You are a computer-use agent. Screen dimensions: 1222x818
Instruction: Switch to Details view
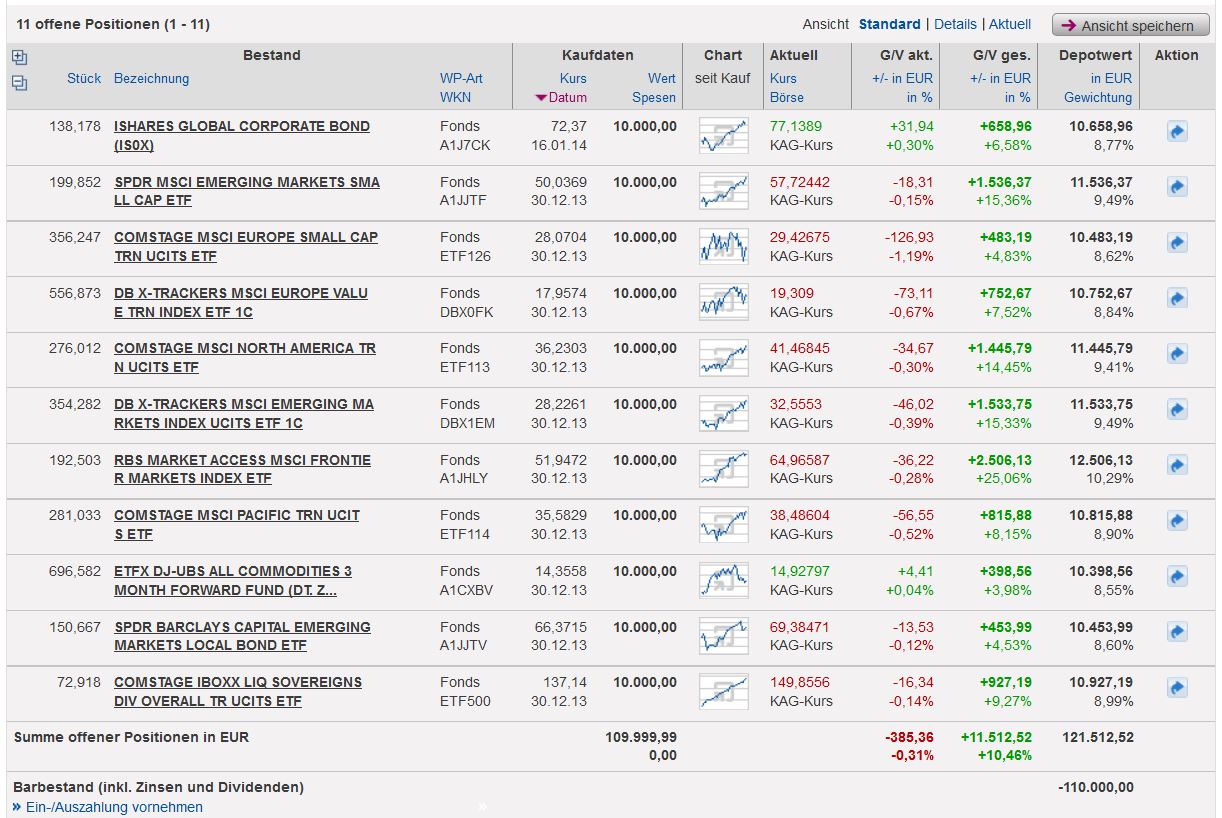coord(955,24)
